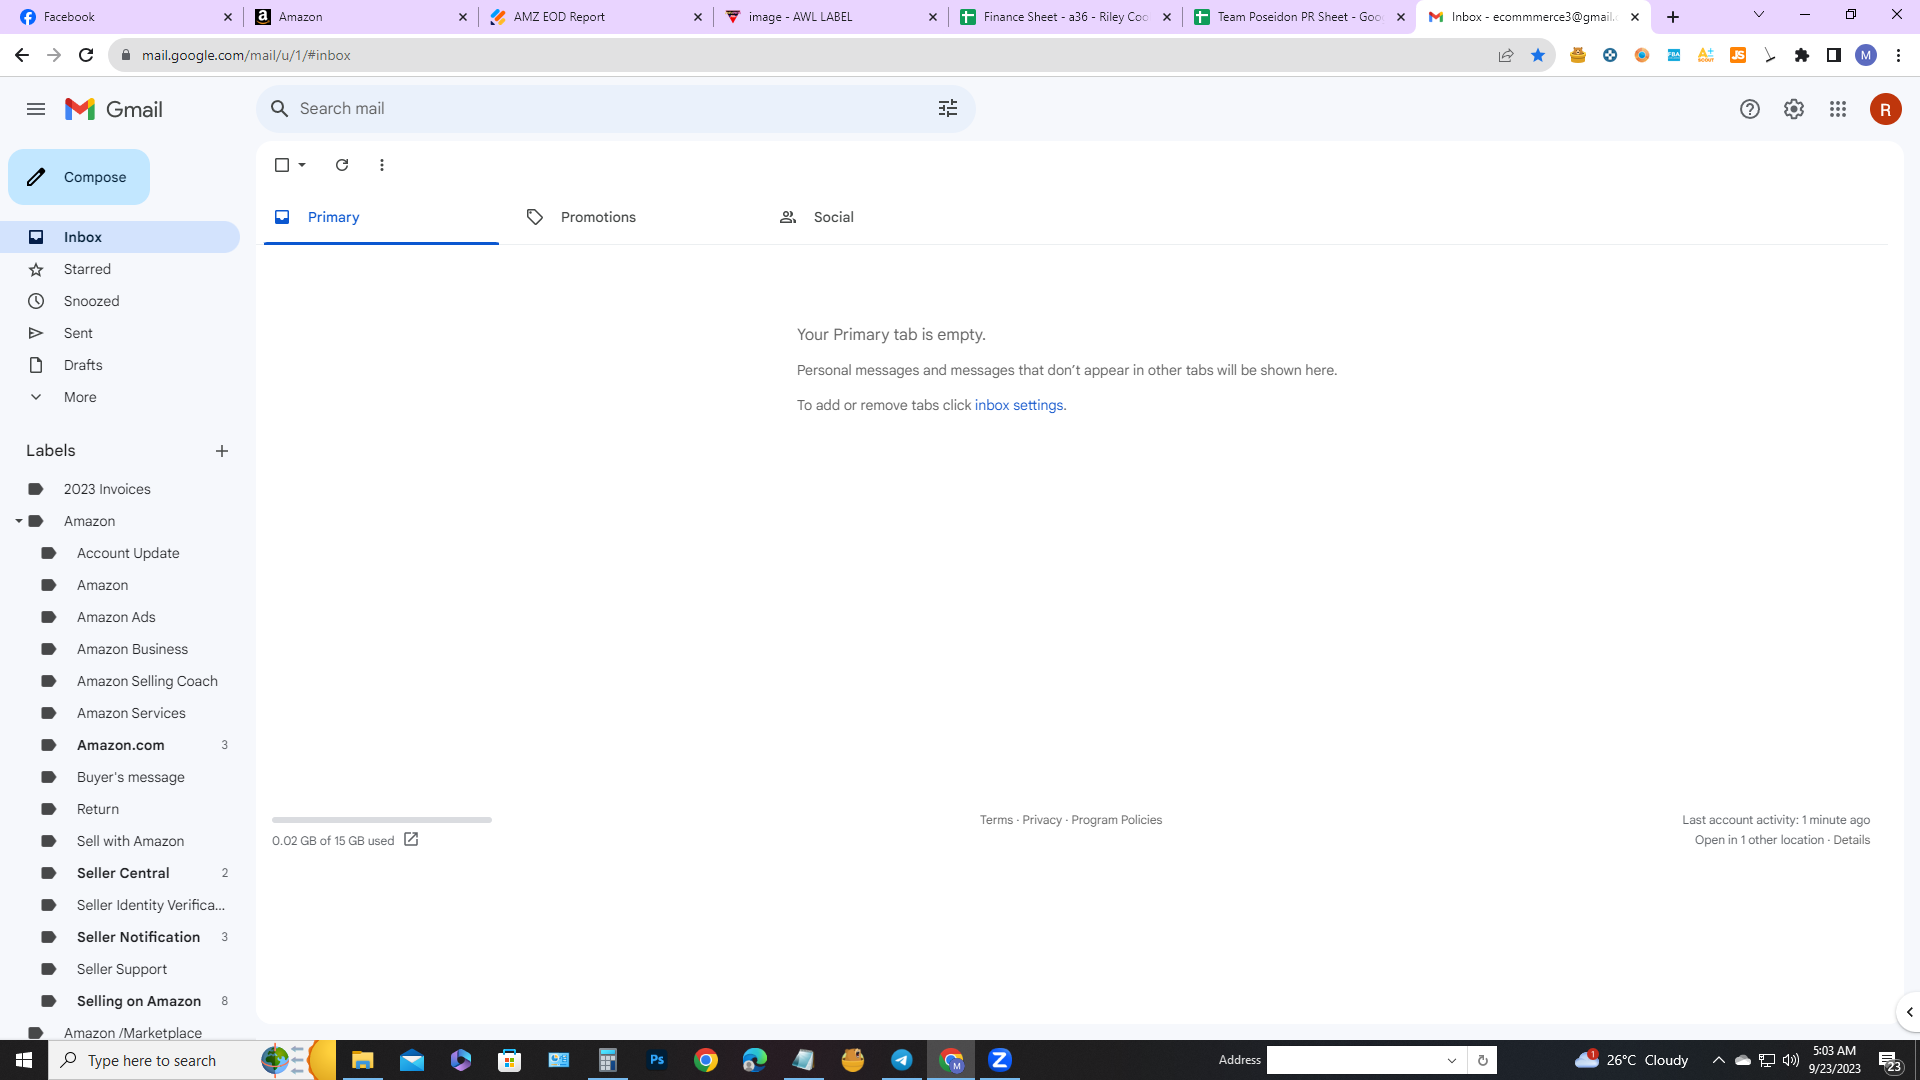Tick the select all messages checkbox

[x=282, y=165]
